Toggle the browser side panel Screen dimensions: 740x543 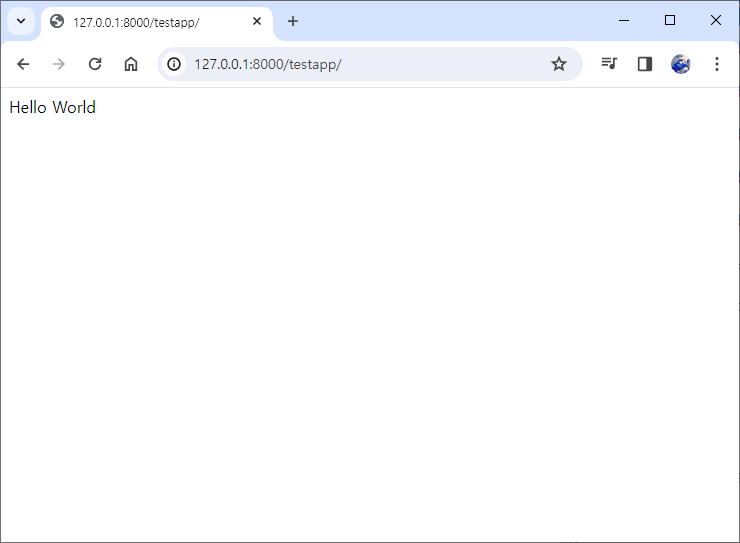click(645, 64)
